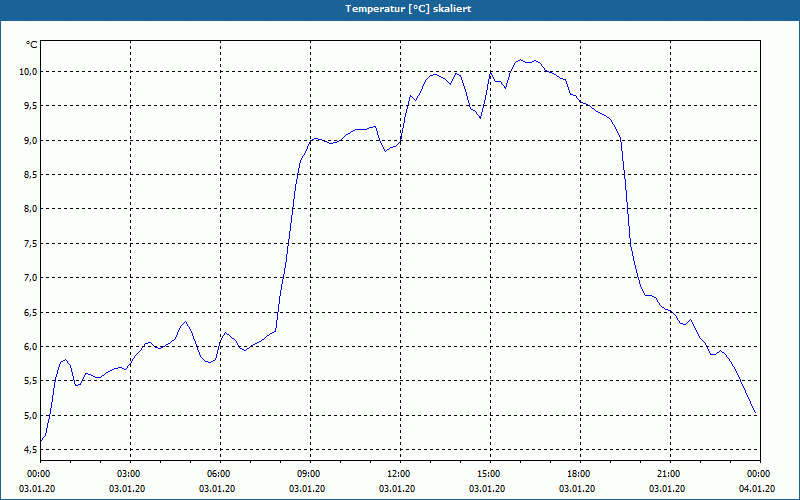Image resolution: width=800 pixels, height=500 pixels.
Task: Click the 03.01.20 date under 15:00
Action: click(x=487, y=489)
